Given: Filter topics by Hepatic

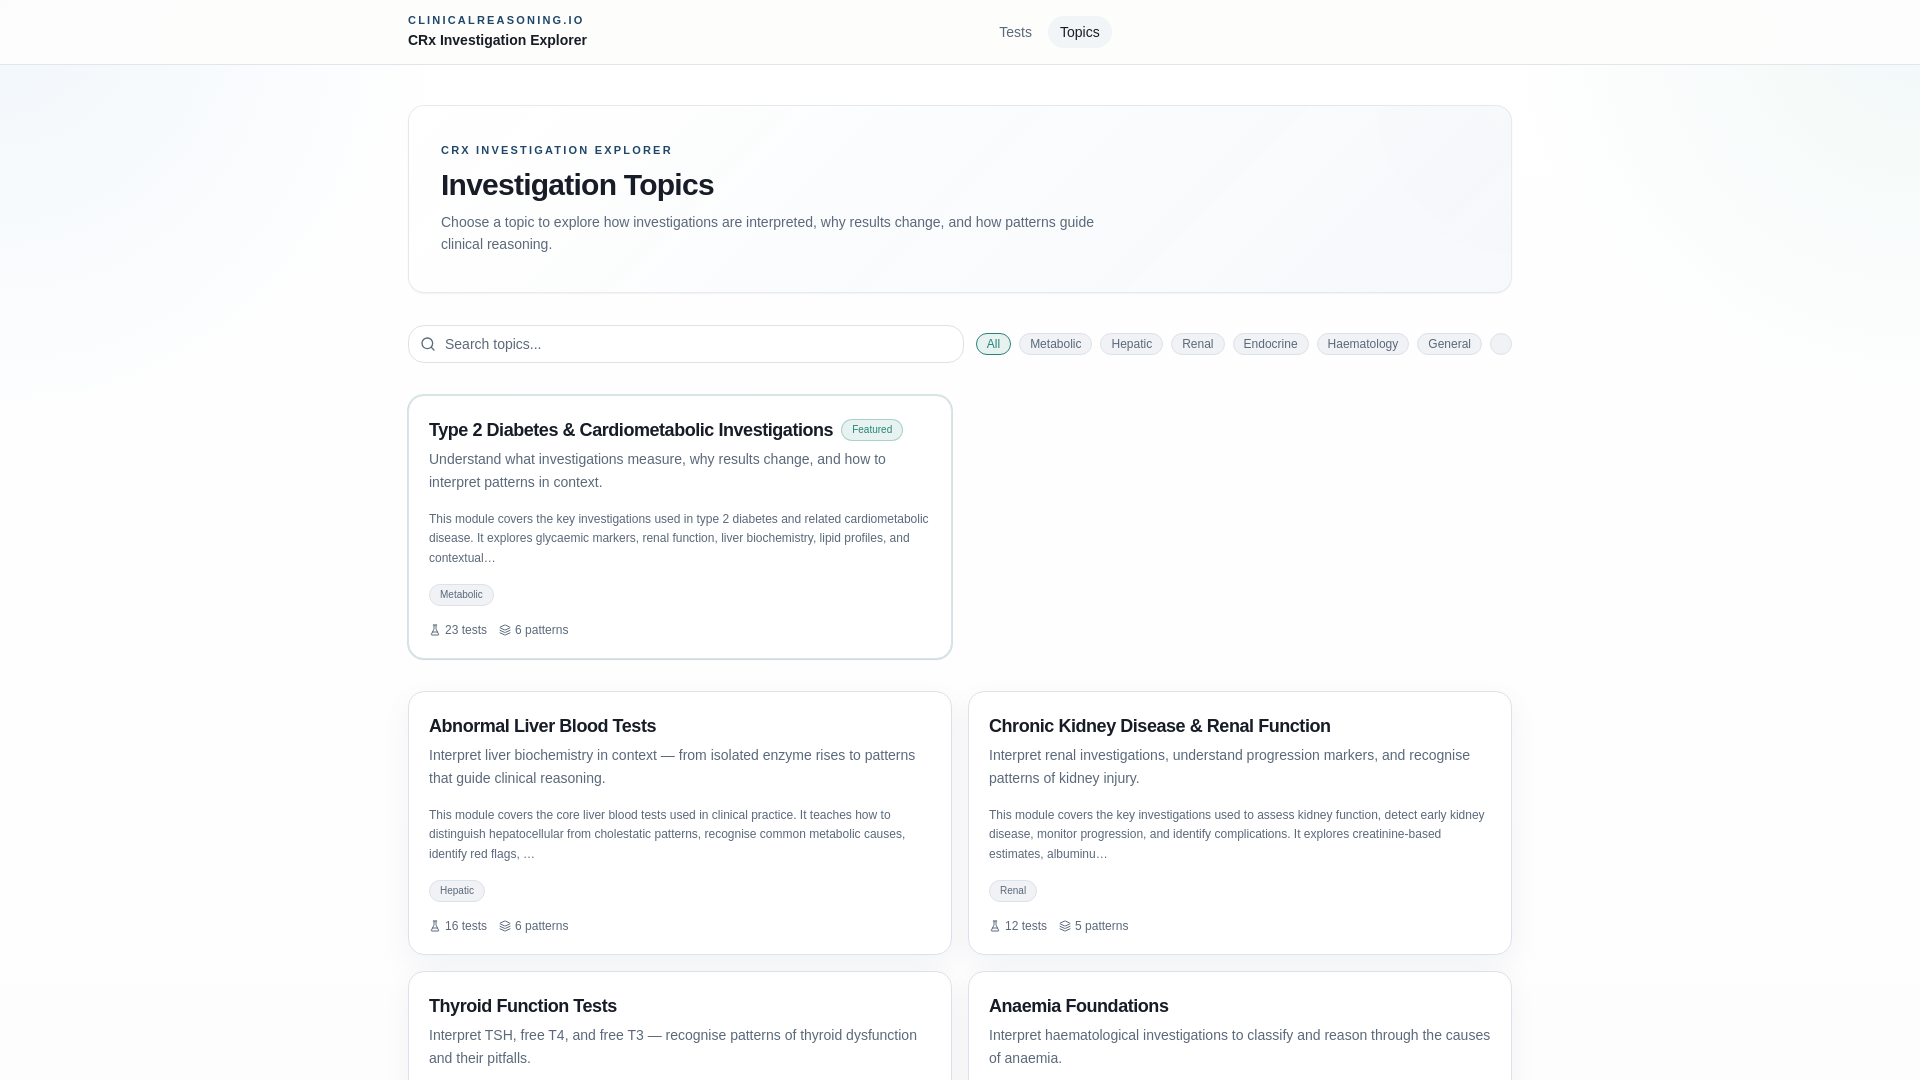Looking at the screenshot, I should point(1131,344).
